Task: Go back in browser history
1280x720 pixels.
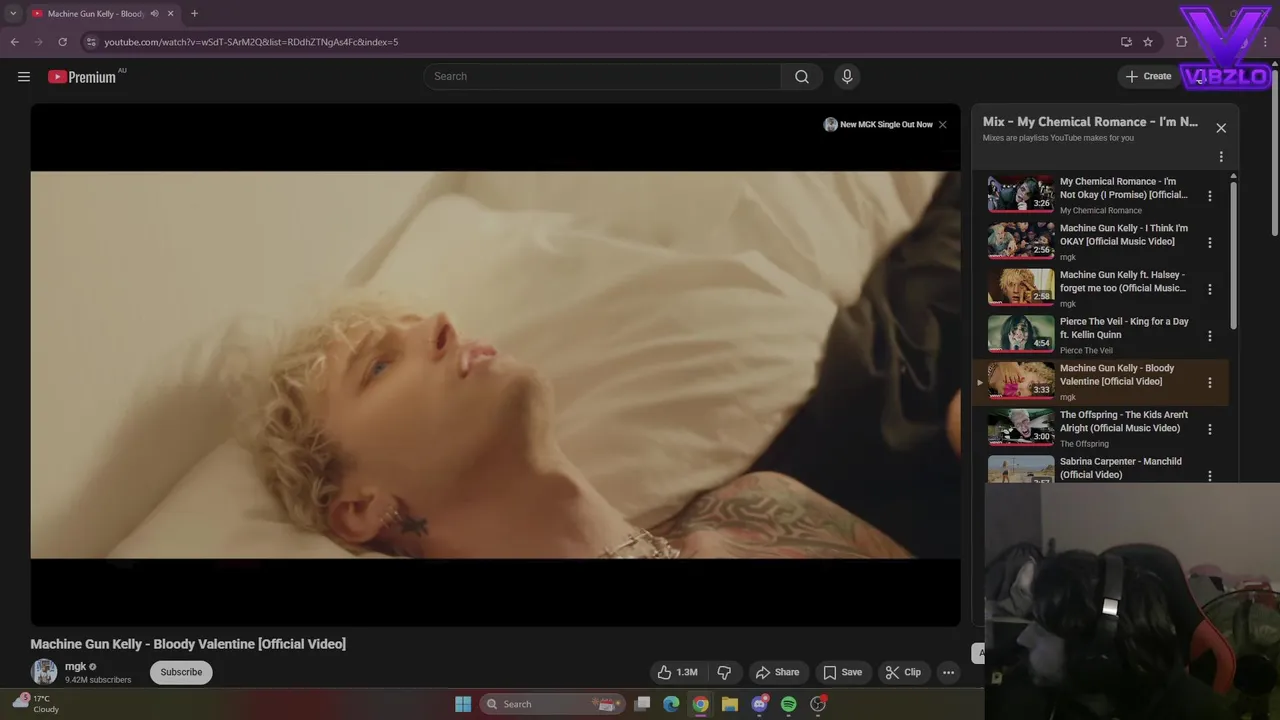Action: tap(14, 42)
